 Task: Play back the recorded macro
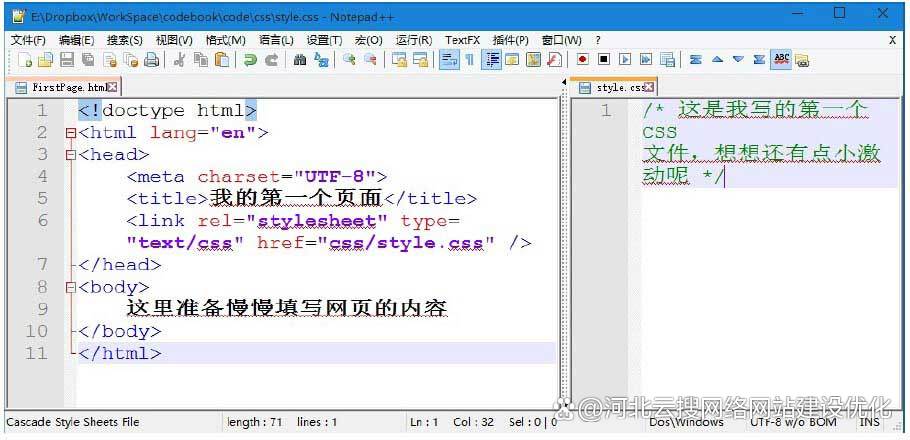pyautogui.click(x=625, y=60)
